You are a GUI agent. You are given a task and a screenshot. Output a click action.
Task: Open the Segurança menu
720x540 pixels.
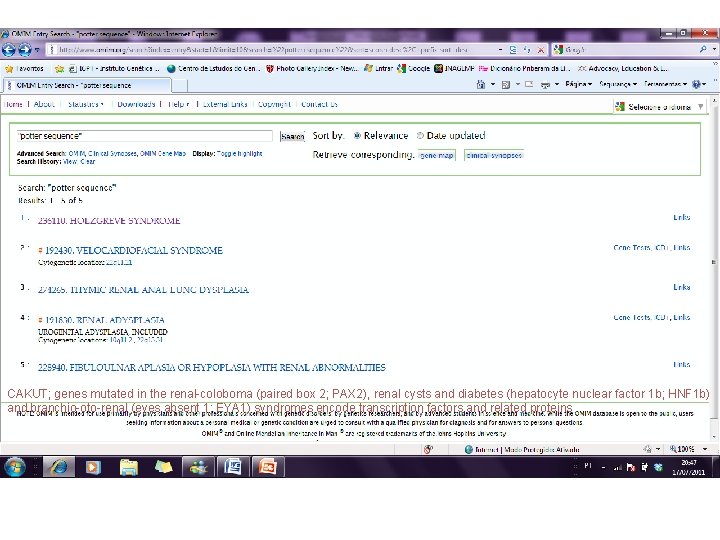pos(618,84)
